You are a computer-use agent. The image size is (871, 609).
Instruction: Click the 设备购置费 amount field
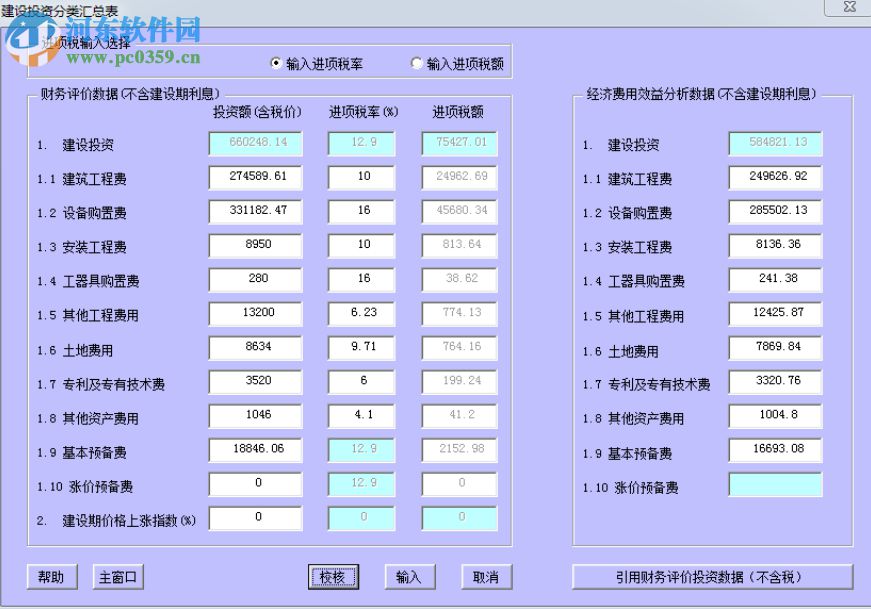[x=254, y=212]
